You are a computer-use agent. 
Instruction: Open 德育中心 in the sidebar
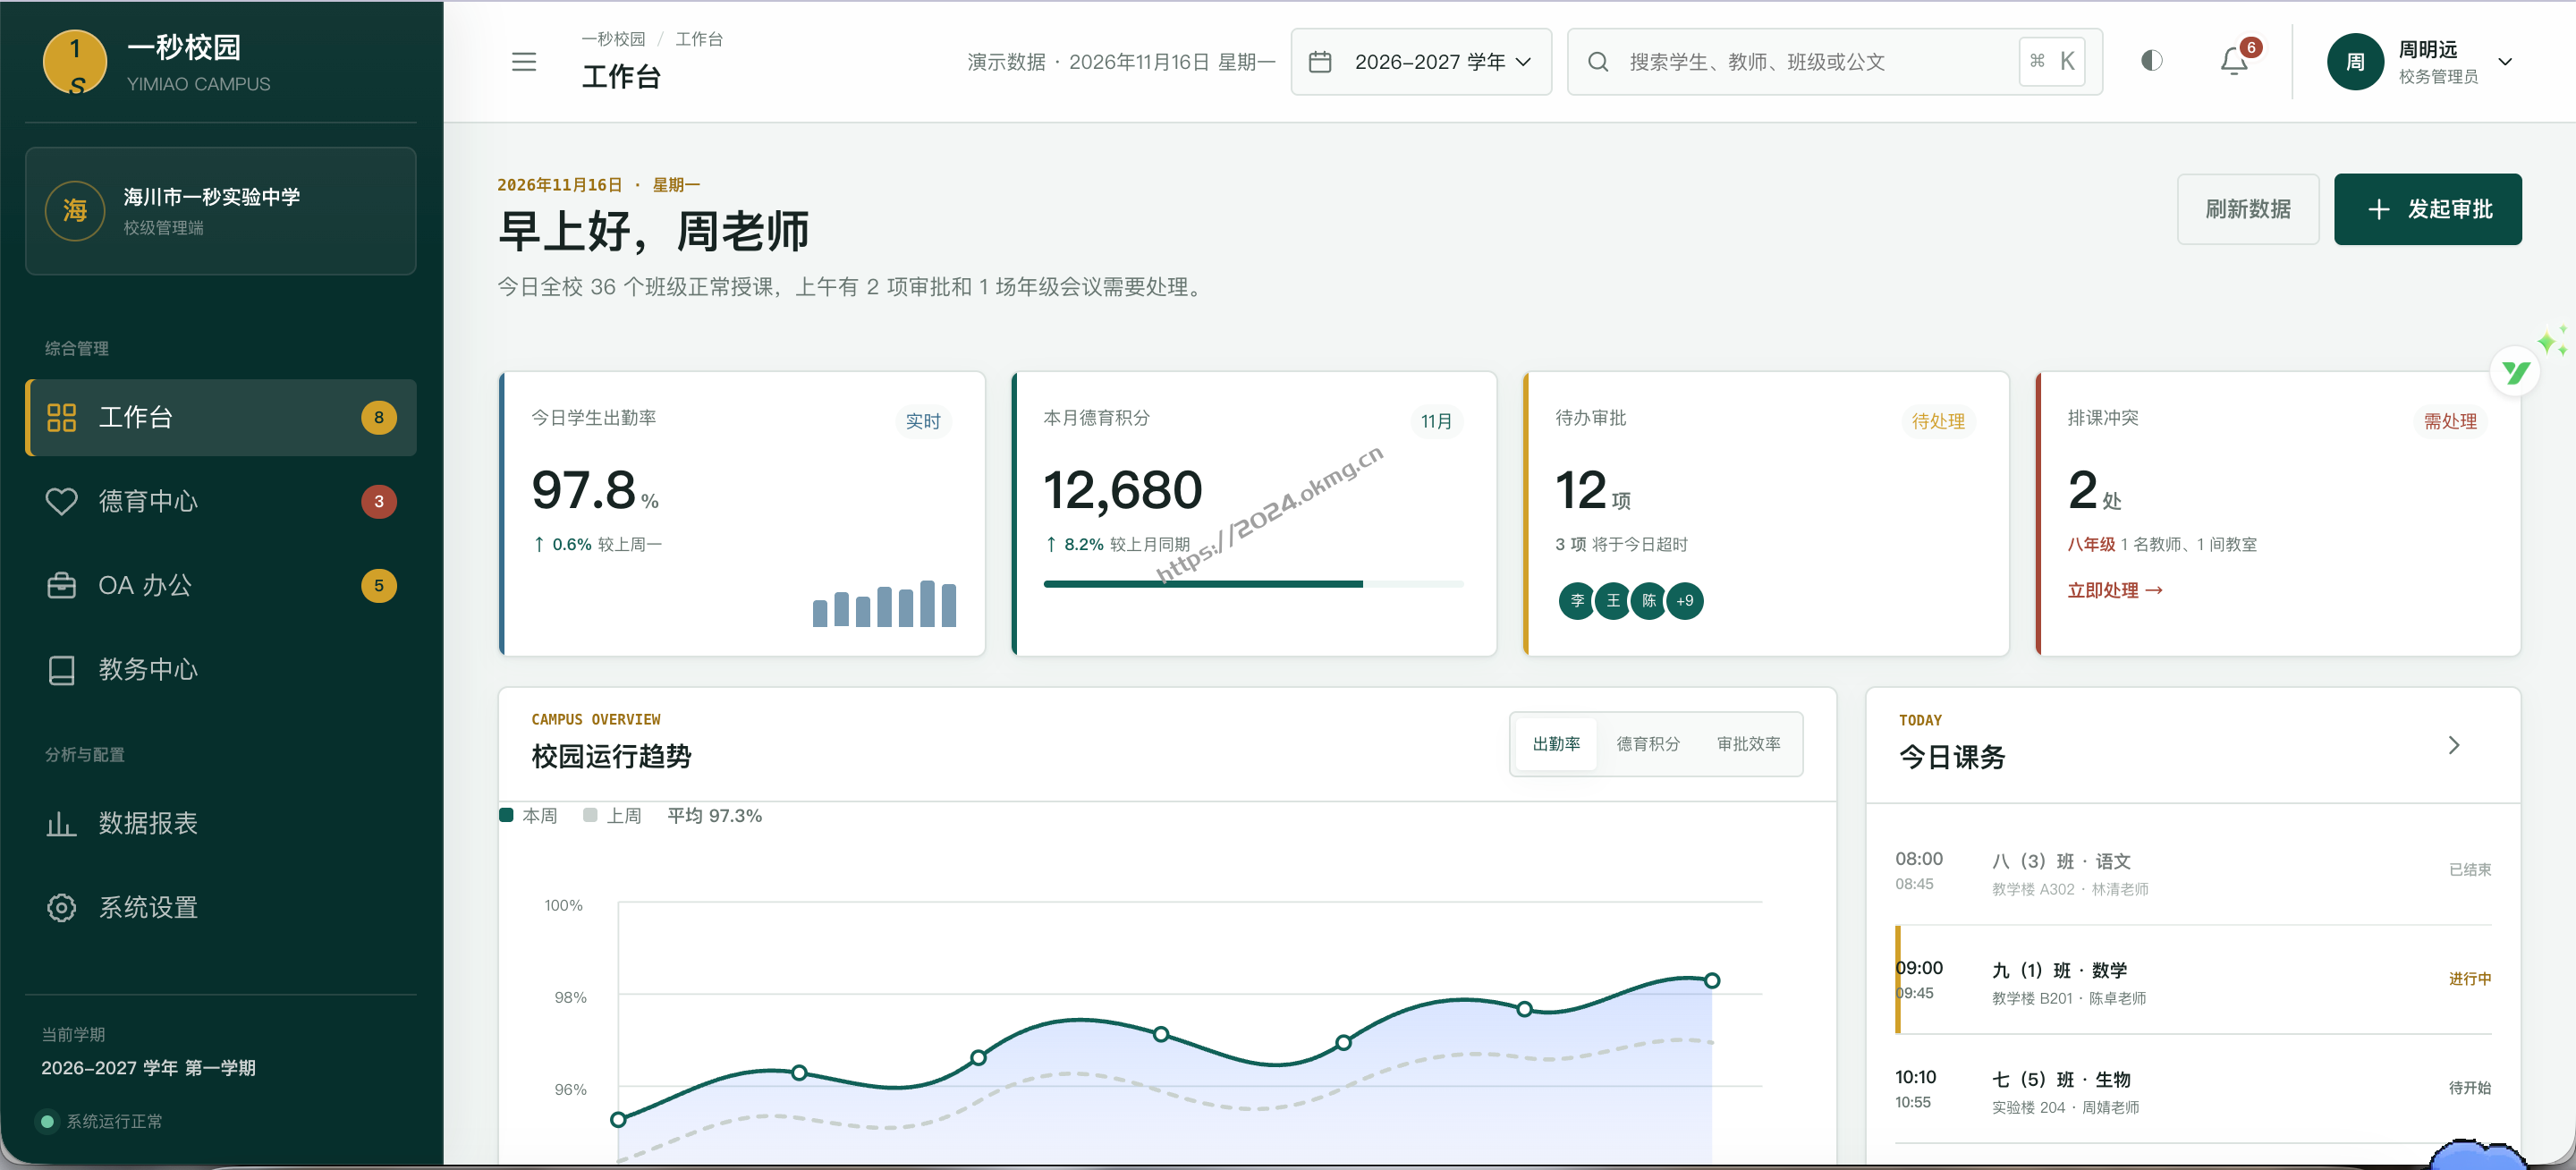(x=220, y=501)
